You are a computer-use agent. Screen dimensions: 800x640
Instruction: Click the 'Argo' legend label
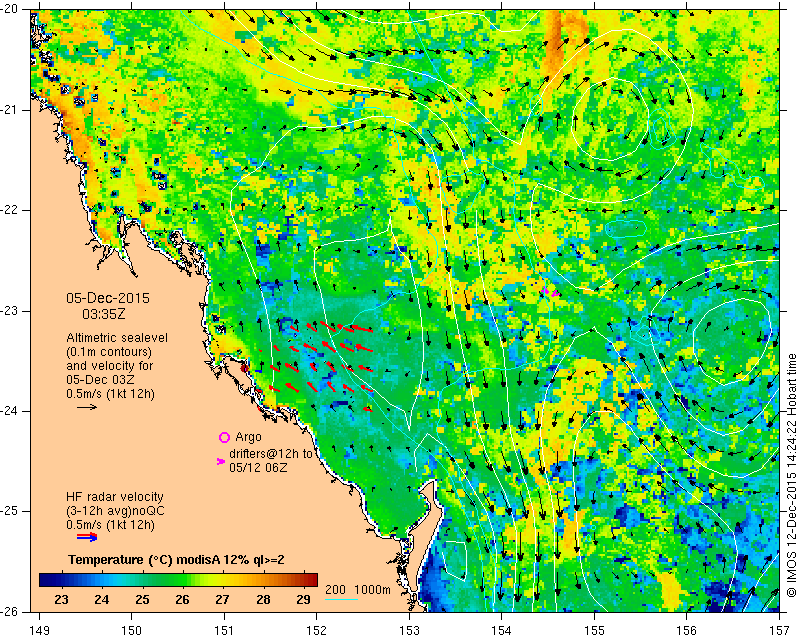click(248, 437)
